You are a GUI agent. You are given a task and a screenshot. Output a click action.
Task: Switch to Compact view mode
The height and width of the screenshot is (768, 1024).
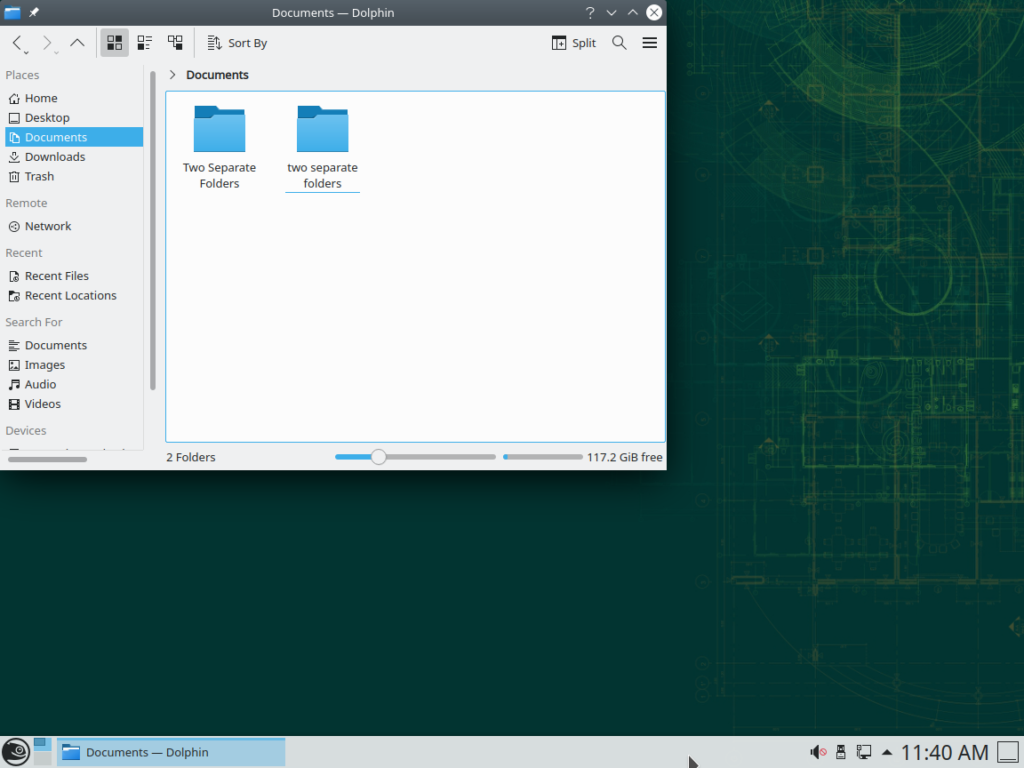coord(144,42)
